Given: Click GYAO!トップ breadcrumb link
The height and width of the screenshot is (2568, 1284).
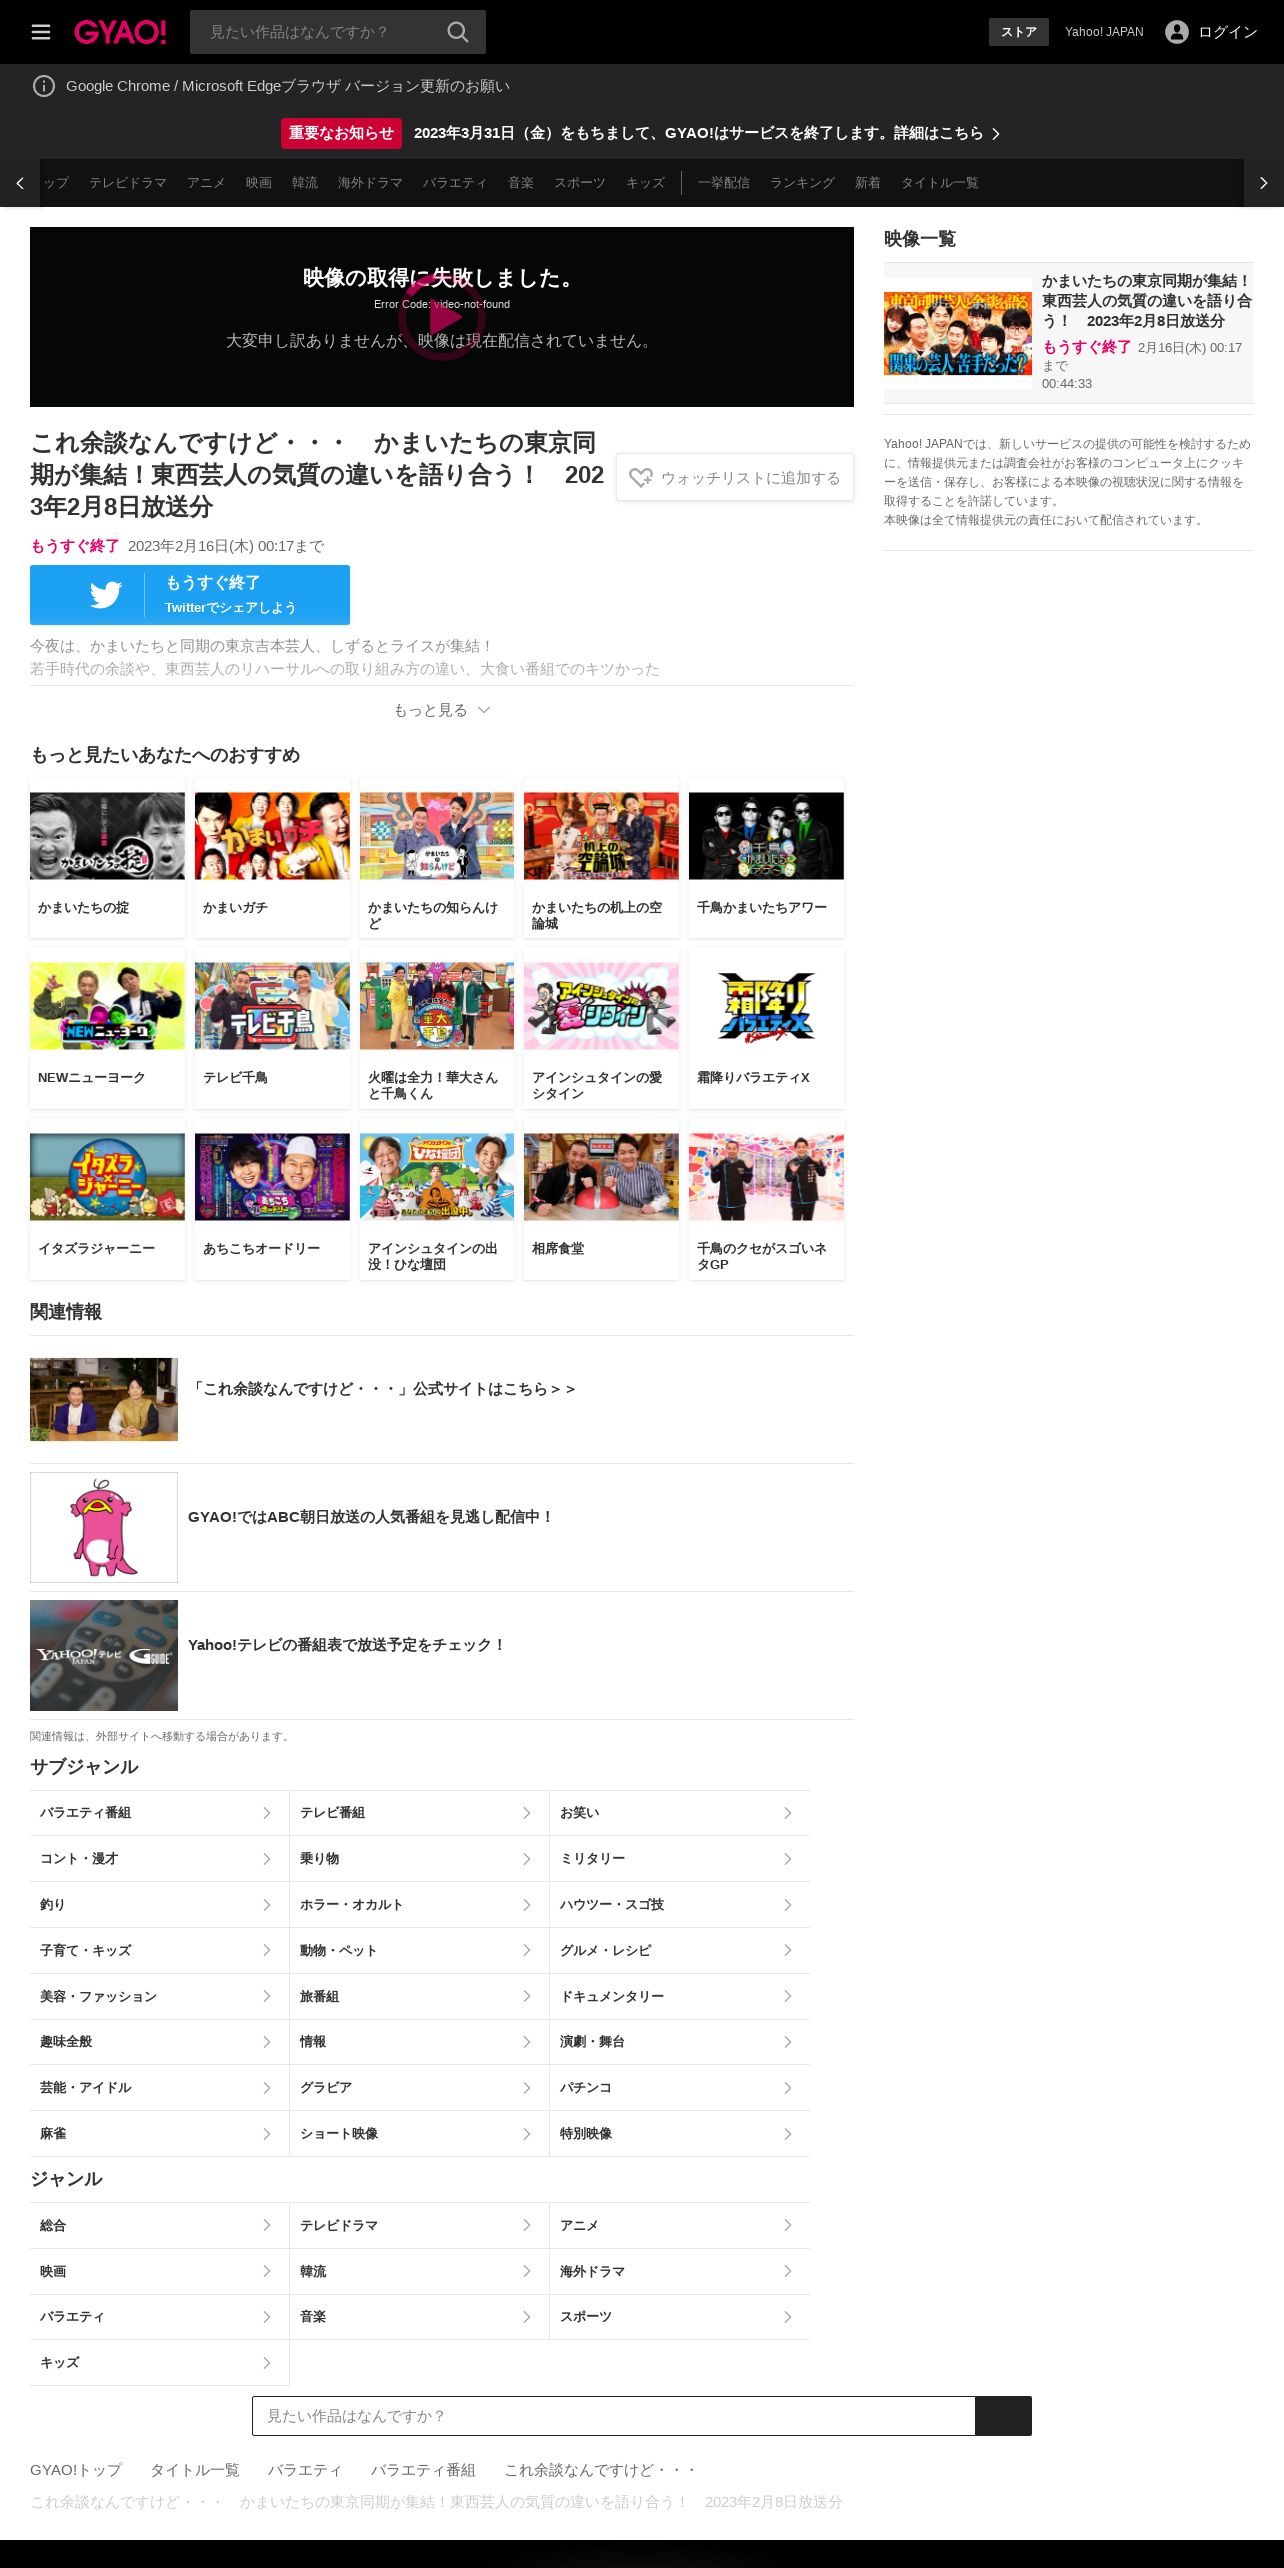Looking at the screenshot, I should point(76,2469).
